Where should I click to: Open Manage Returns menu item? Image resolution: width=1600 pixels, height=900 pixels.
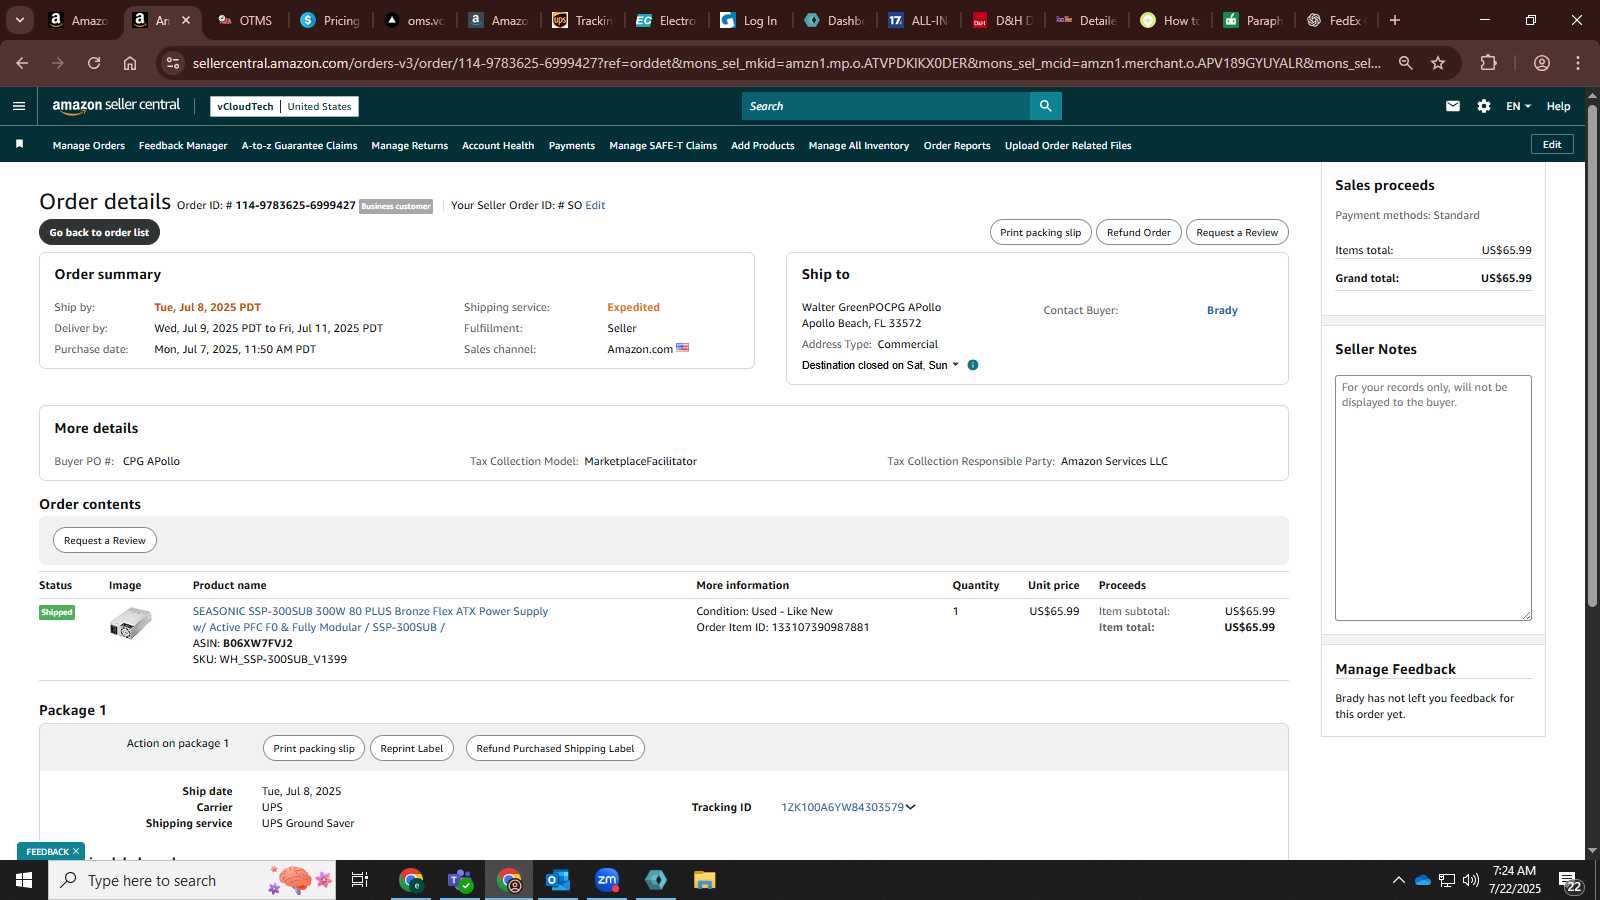pyautogui.click(x=409, y=146)
